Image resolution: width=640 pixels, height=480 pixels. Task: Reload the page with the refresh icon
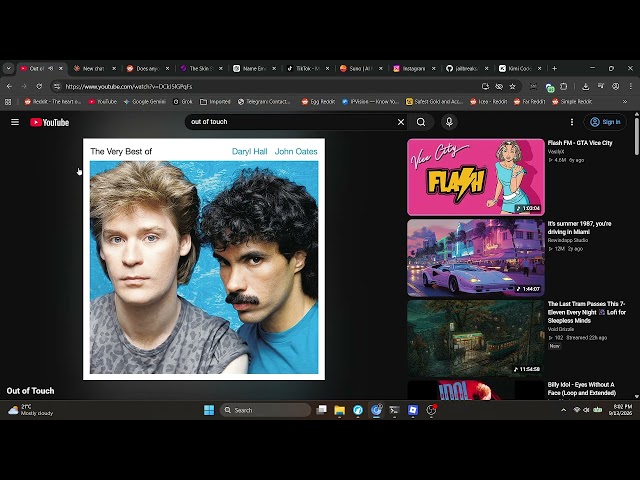click(x=39, y=87)
